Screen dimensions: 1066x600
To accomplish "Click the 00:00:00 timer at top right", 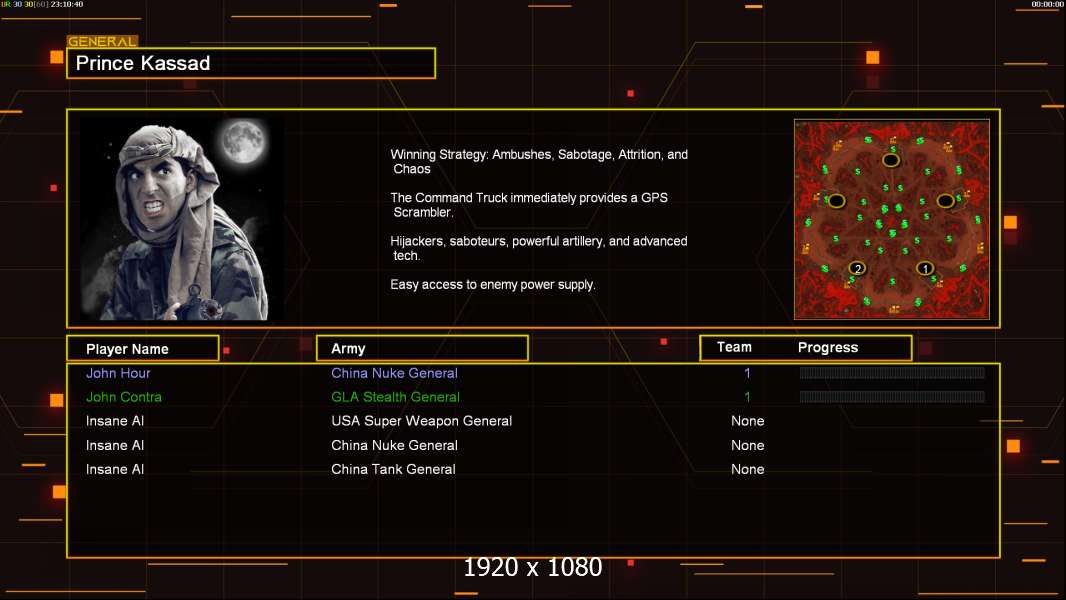I will pyautogui.click(x=1048, y=4).
